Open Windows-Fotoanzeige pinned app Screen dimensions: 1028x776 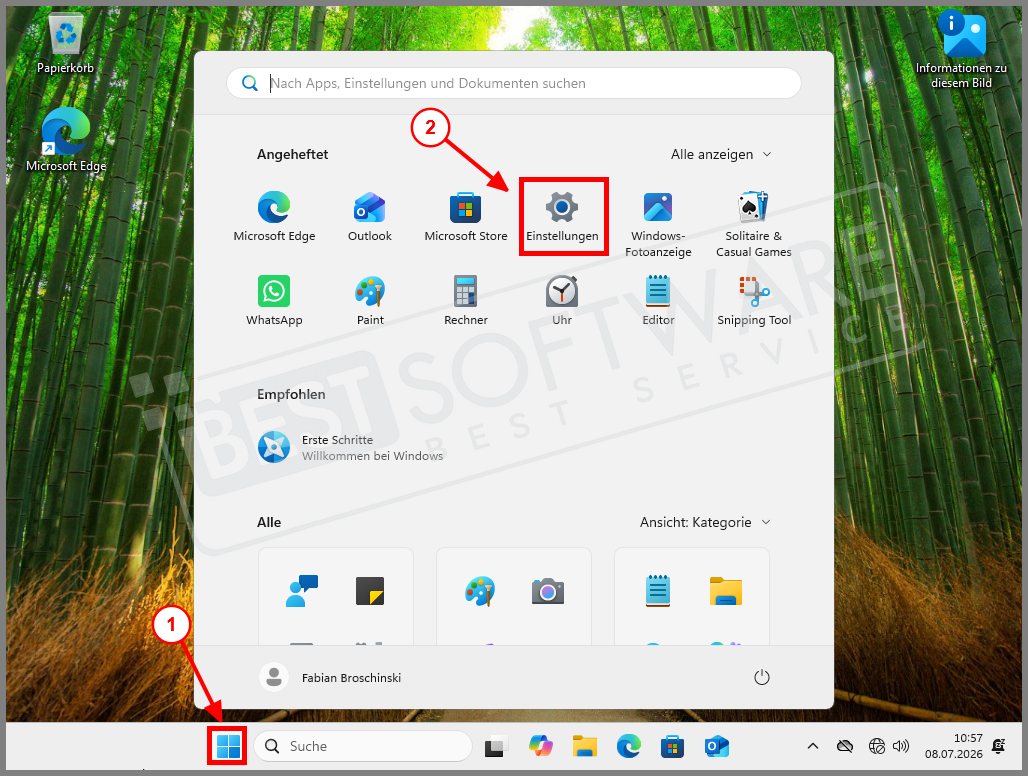(x=658, y=225)
